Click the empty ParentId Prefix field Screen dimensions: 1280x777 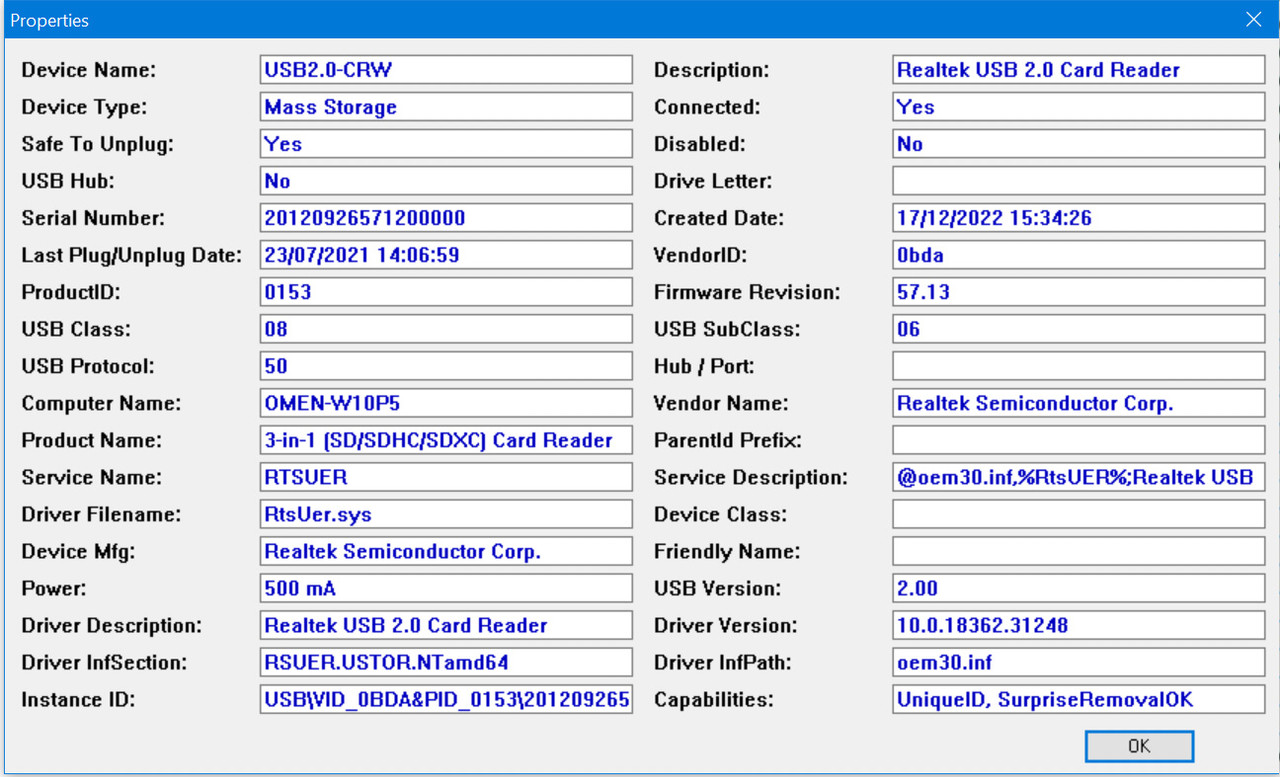point(1079,440)
